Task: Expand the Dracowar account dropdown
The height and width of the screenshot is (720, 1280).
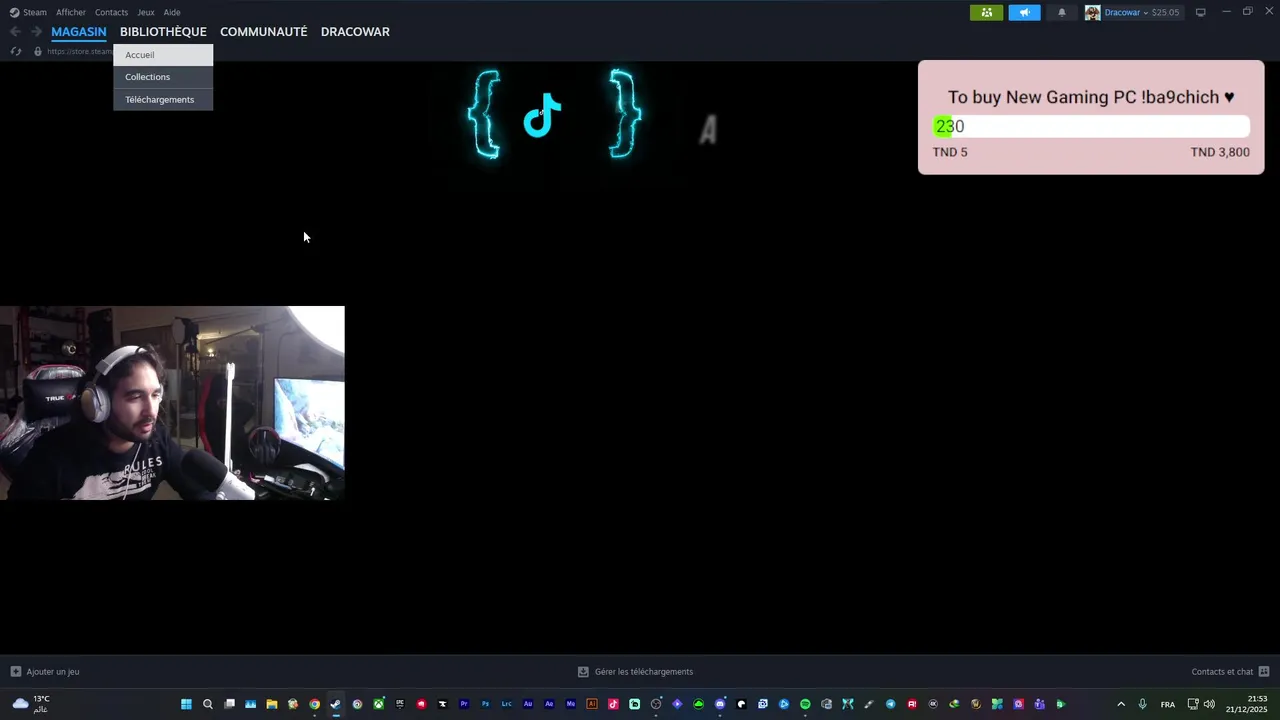Action: (x=1132, y=13)
